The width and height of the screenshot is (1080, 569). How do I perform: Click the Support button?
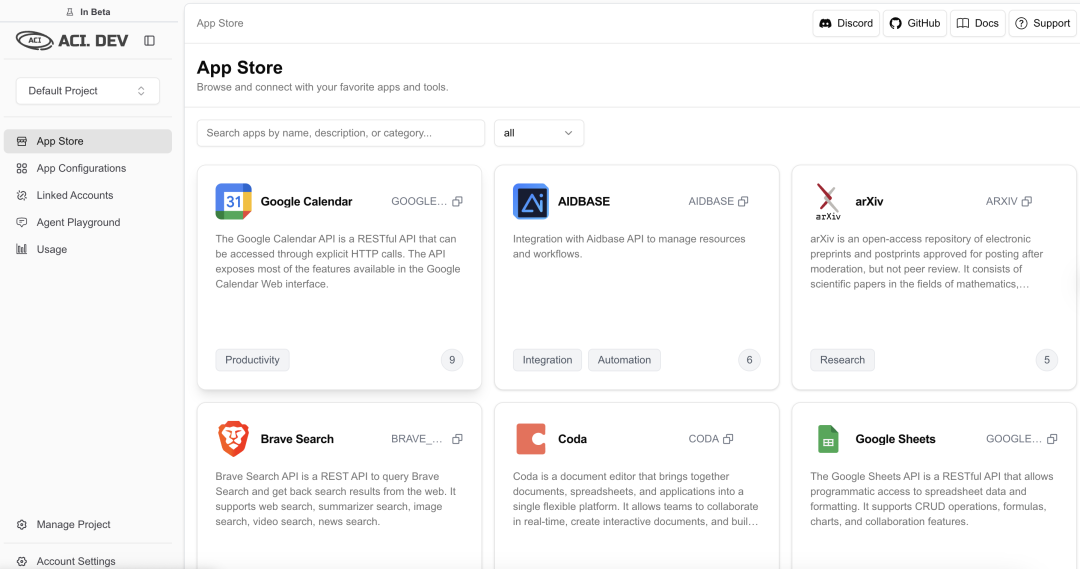tap(1043, 23)
